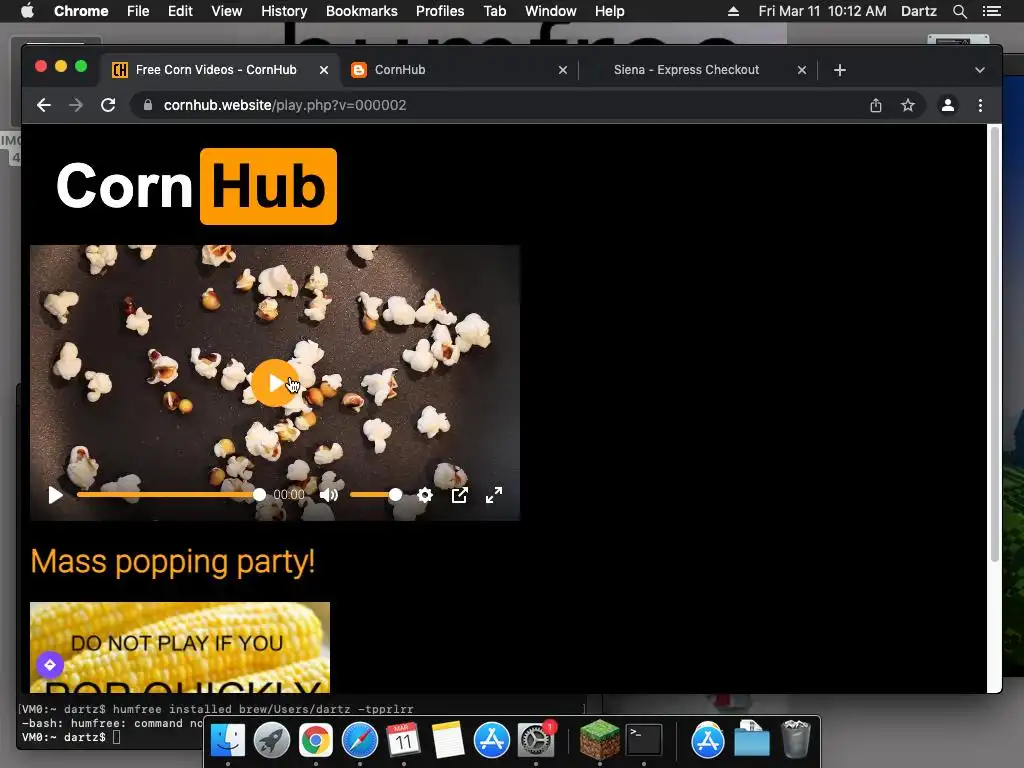Click the padlock site info icon
This screenshot has height=768, width=1024.
coord(148,105)
